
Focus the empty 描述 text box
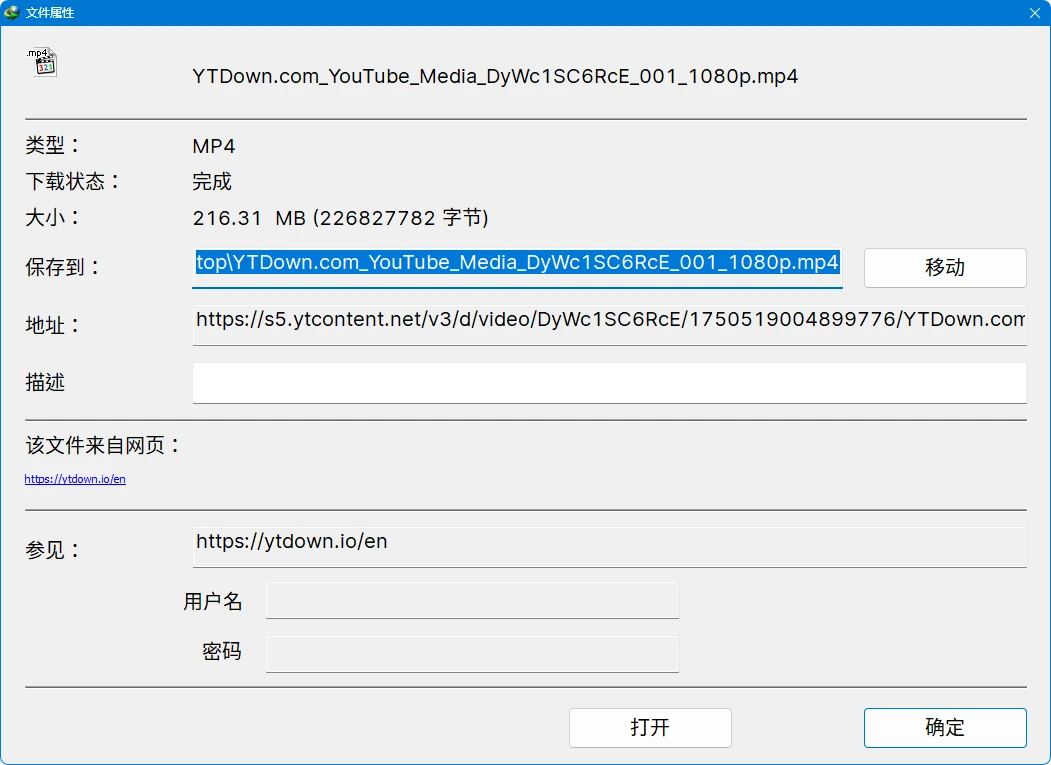click(x=609, y=383)
